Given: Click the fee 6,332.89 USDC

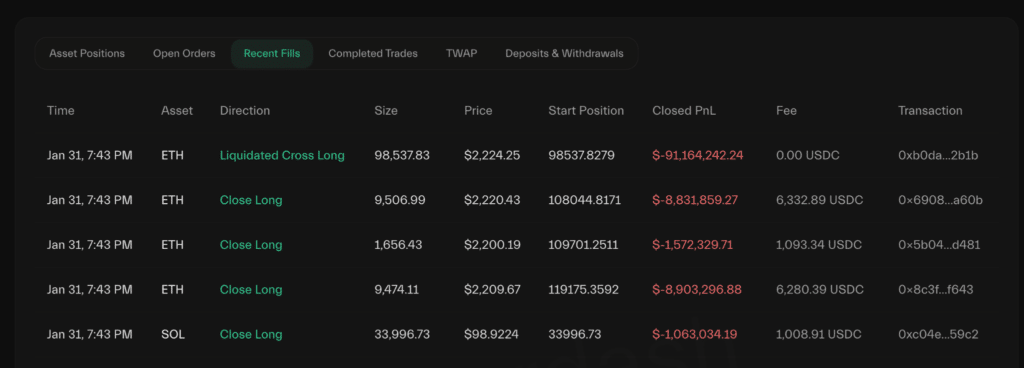Looking at the screenshot, I should (x=820, y=200).
